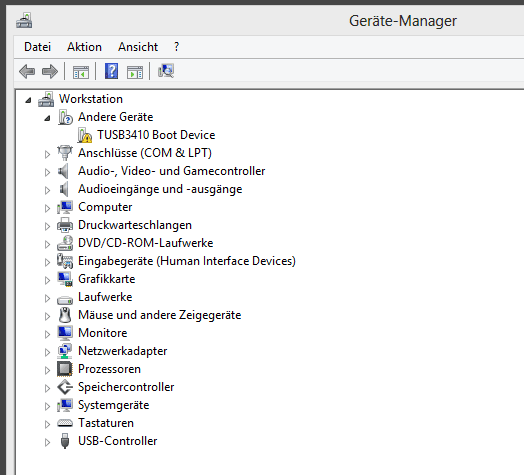The height and width of the screenshot is (475, 524).
Task: Toggle the action pane toolbar icon
Action: pos(135,72)
